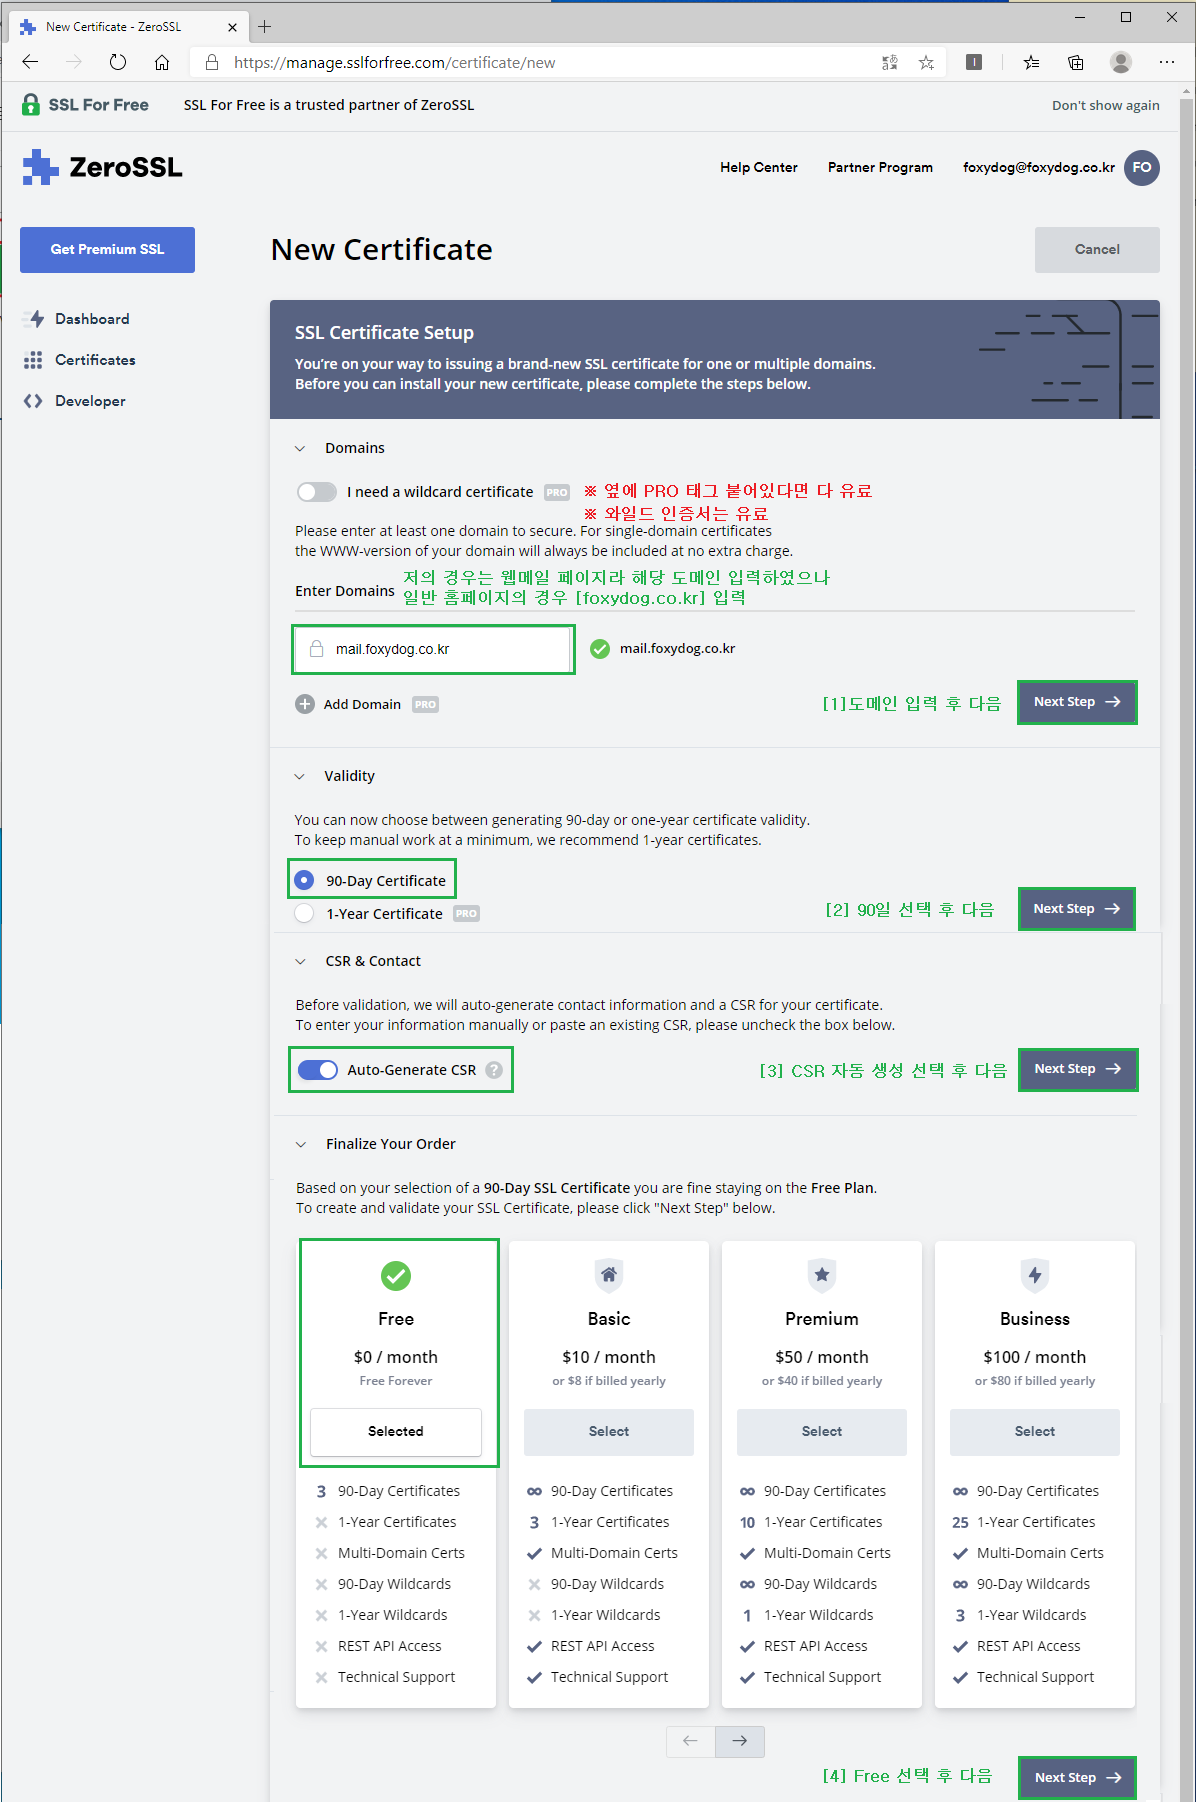Go to Developer in the sidebar

point(90,401)
